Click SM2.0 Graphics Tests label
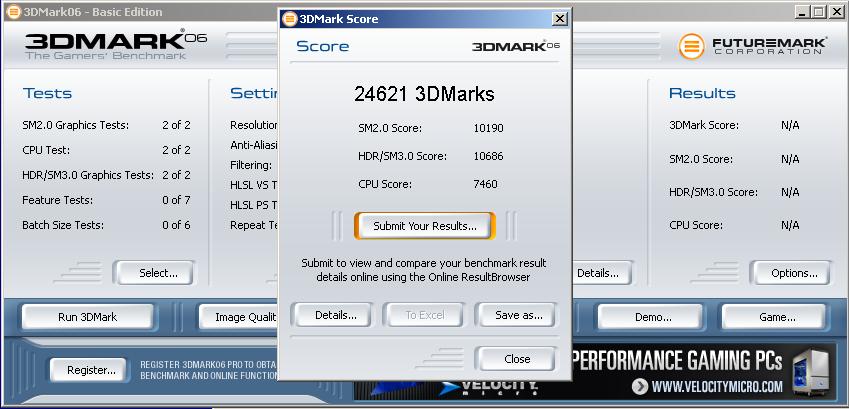Viewport: 849px width, 409px height. click(x=76, y=126)
